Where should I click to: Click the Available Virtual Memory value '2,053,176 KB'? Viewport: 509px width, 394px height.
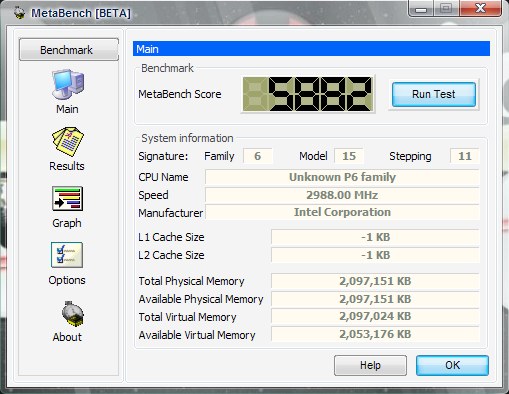coord(375,334)
